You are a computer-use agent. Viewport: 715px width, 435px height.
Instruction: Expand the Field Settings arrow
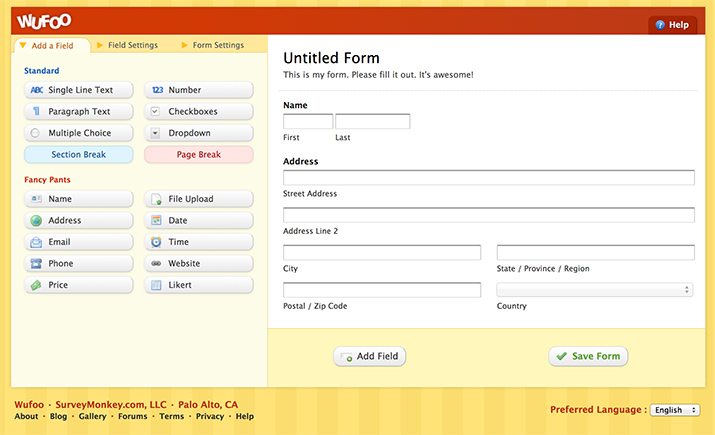point(99,45)
